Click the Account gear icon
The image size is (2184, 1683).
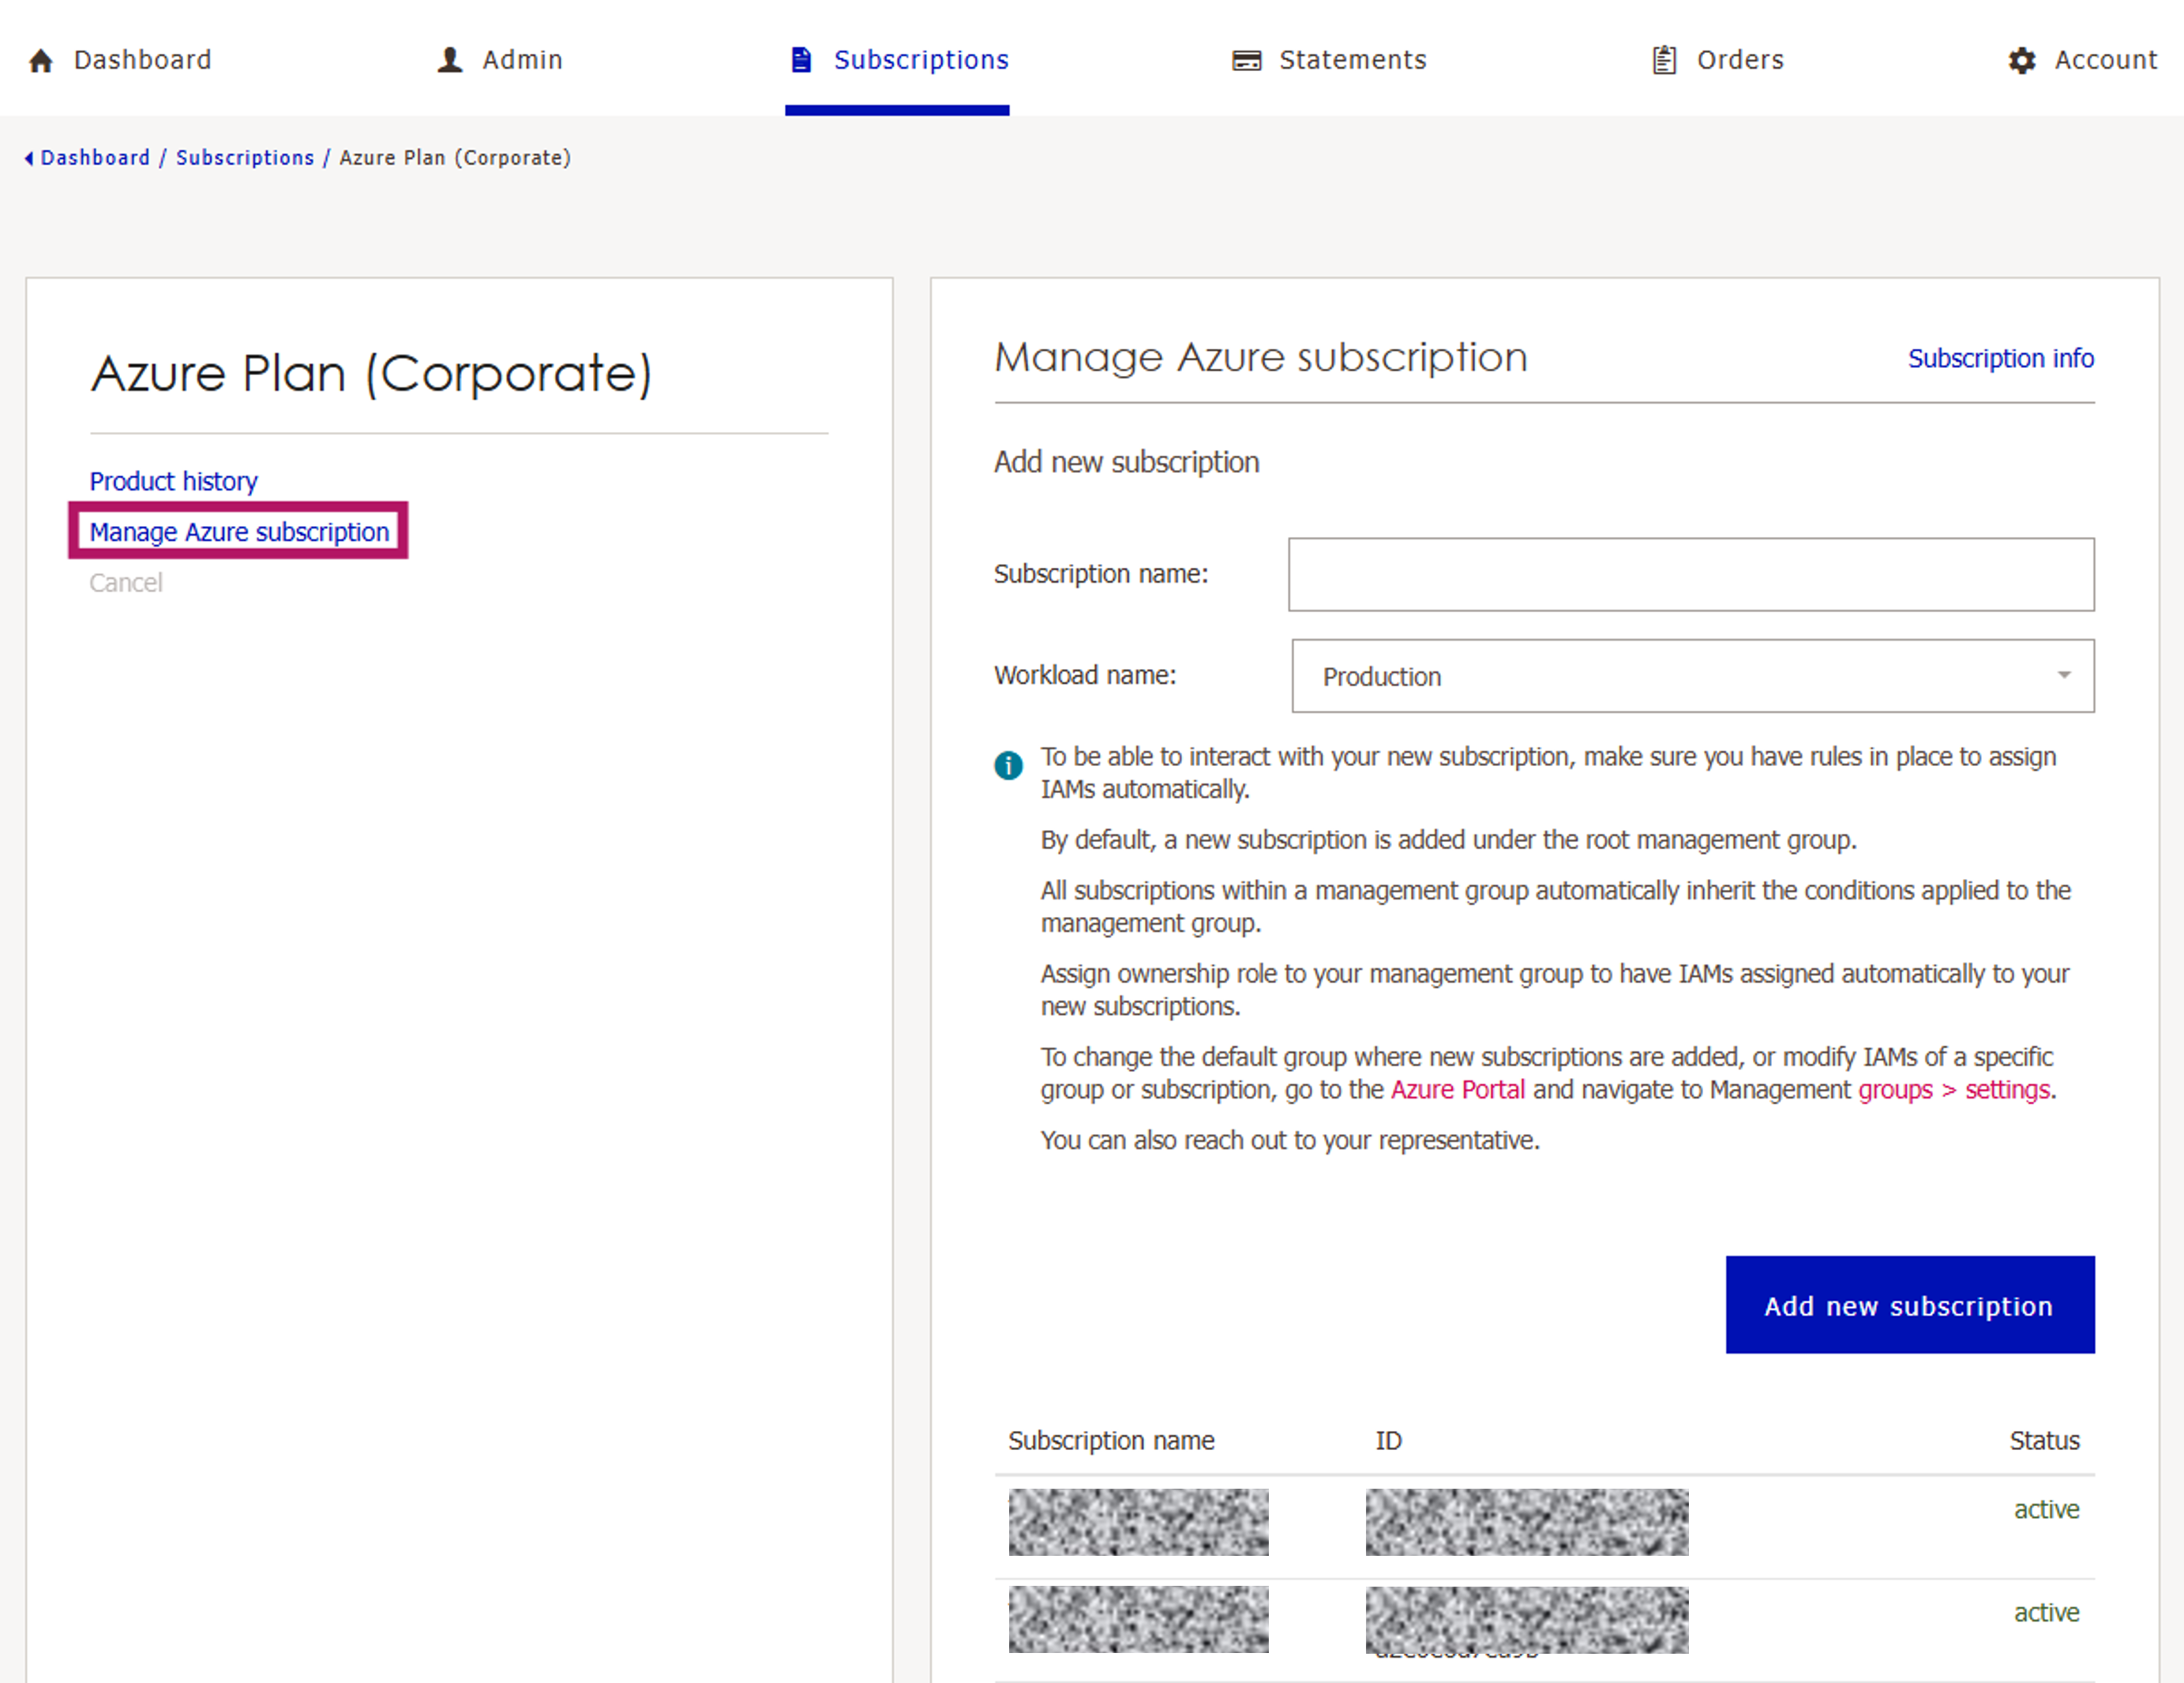coord(2021,61)
